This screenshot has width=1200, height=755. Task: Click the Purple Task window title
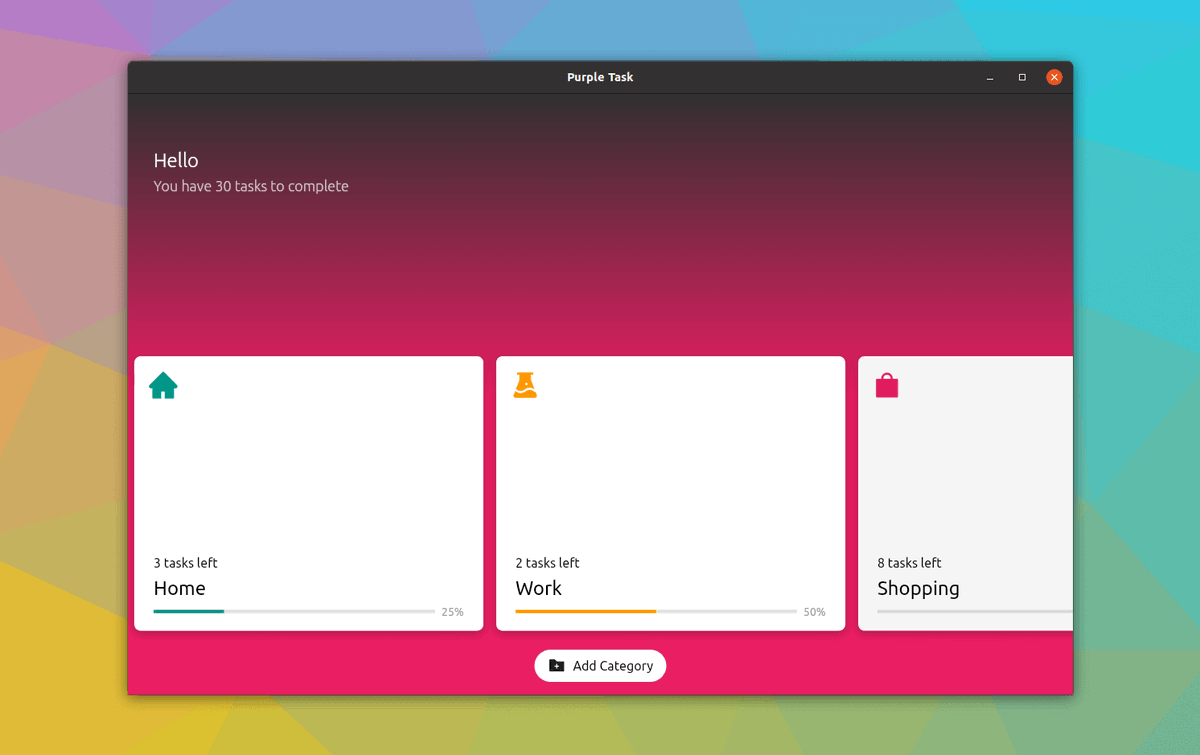click(600, 77)
